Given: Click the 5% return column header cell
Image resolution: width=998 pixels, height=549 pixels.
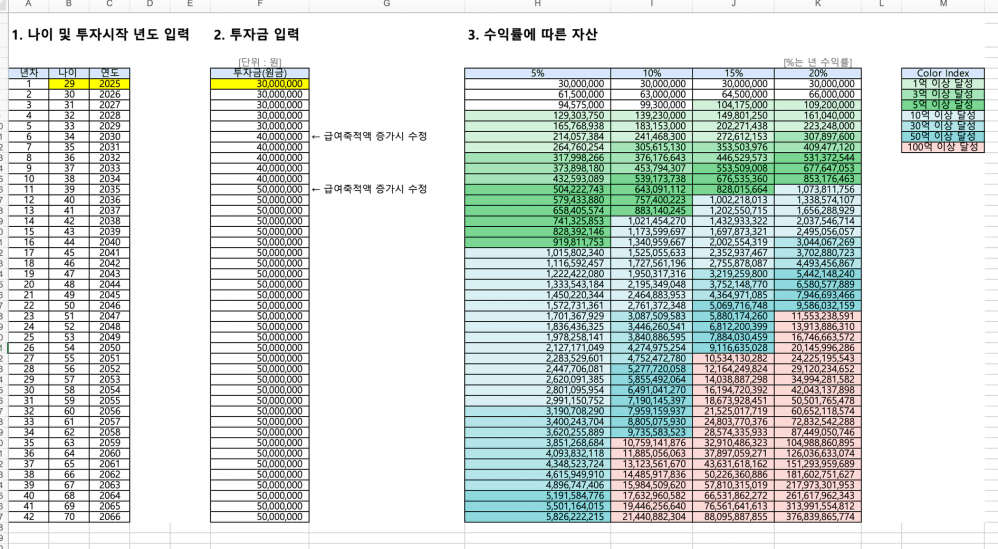Looking at the screenshot, I should (x=537, y=73).
